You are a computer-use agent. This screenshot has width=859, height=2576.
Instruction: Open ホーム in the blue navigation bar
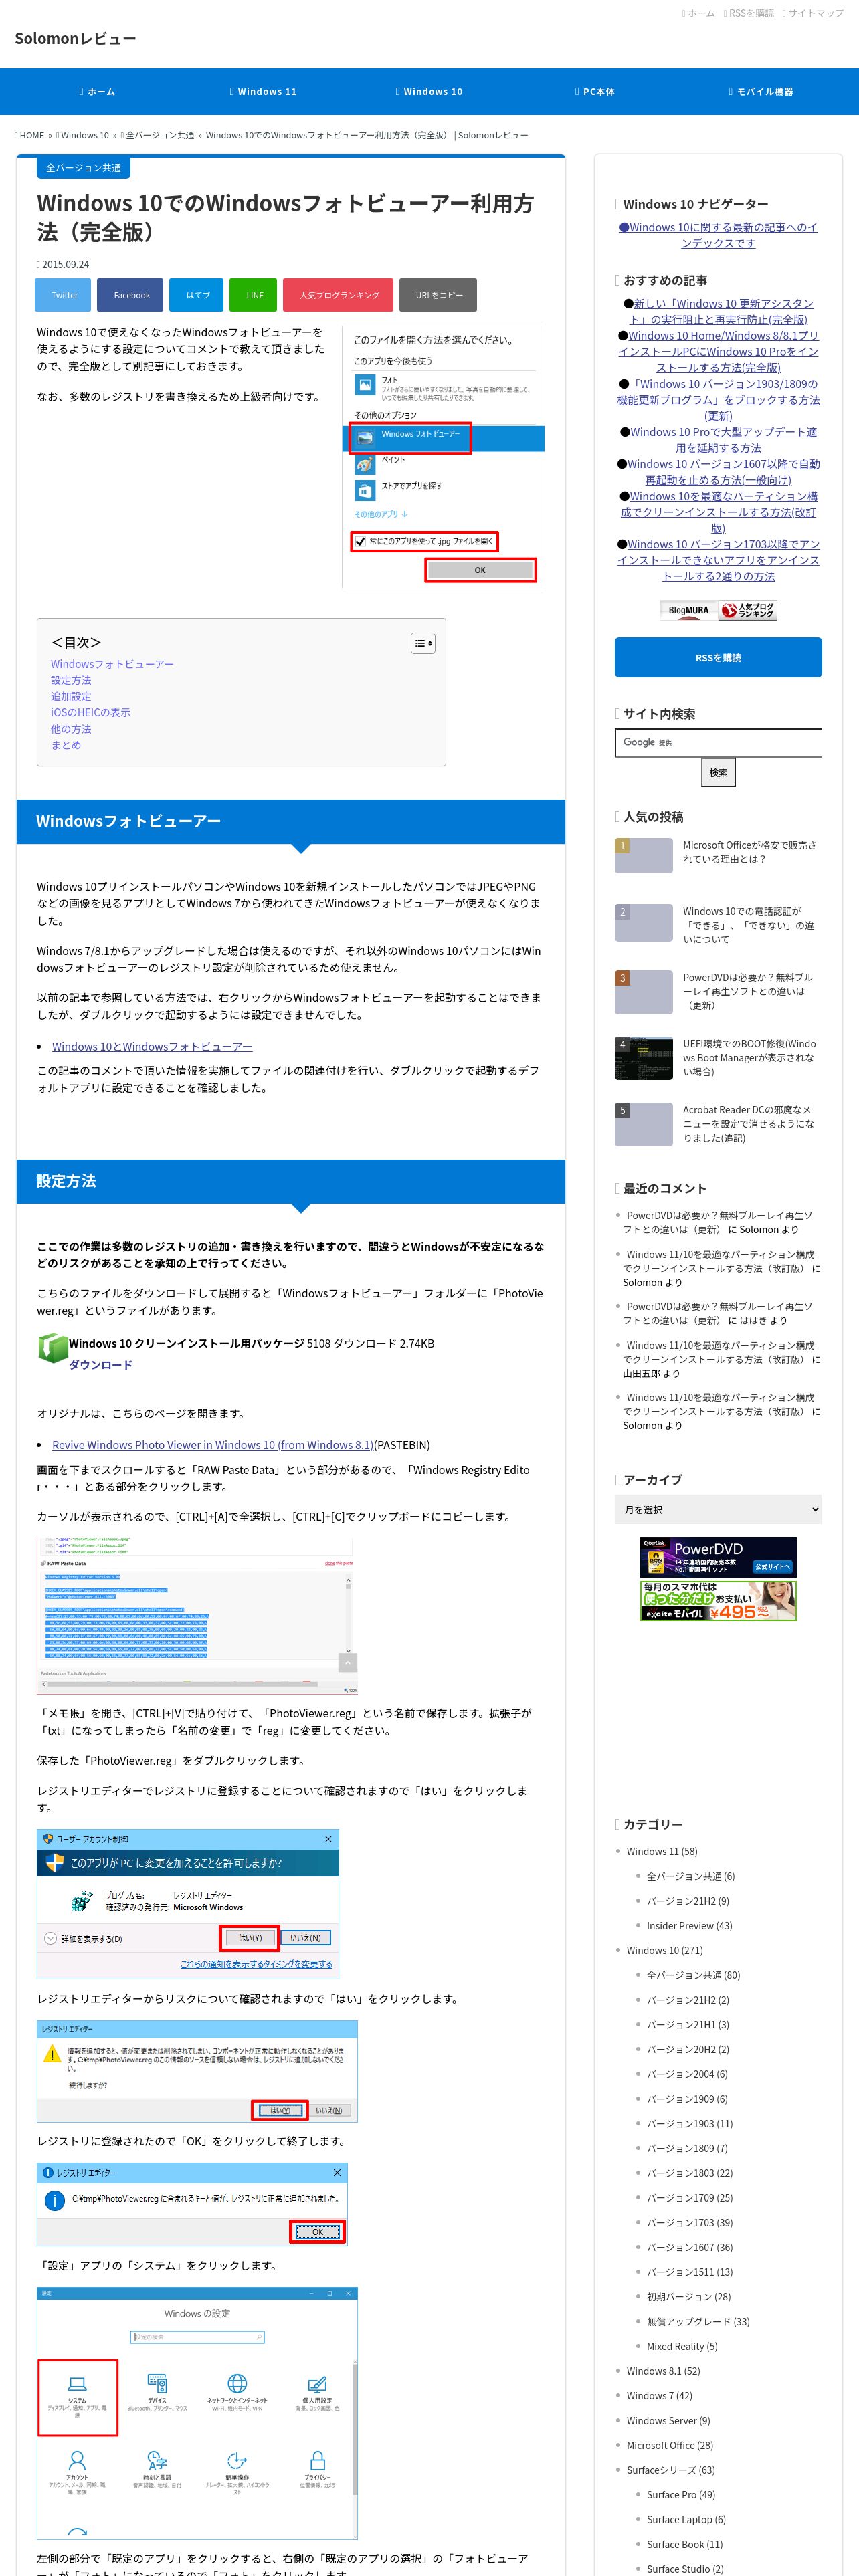tap(97, 91)
